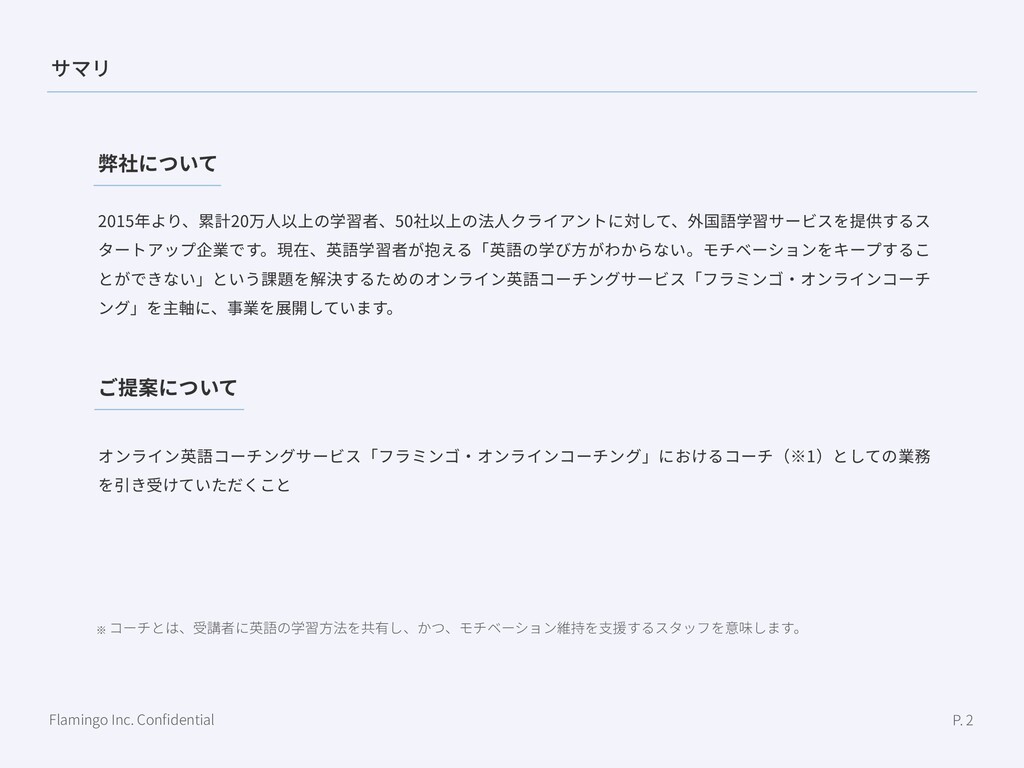Click the line を引き受けていただくこと
Viewport: 1024px width, 768px height.
click(194, 485)
